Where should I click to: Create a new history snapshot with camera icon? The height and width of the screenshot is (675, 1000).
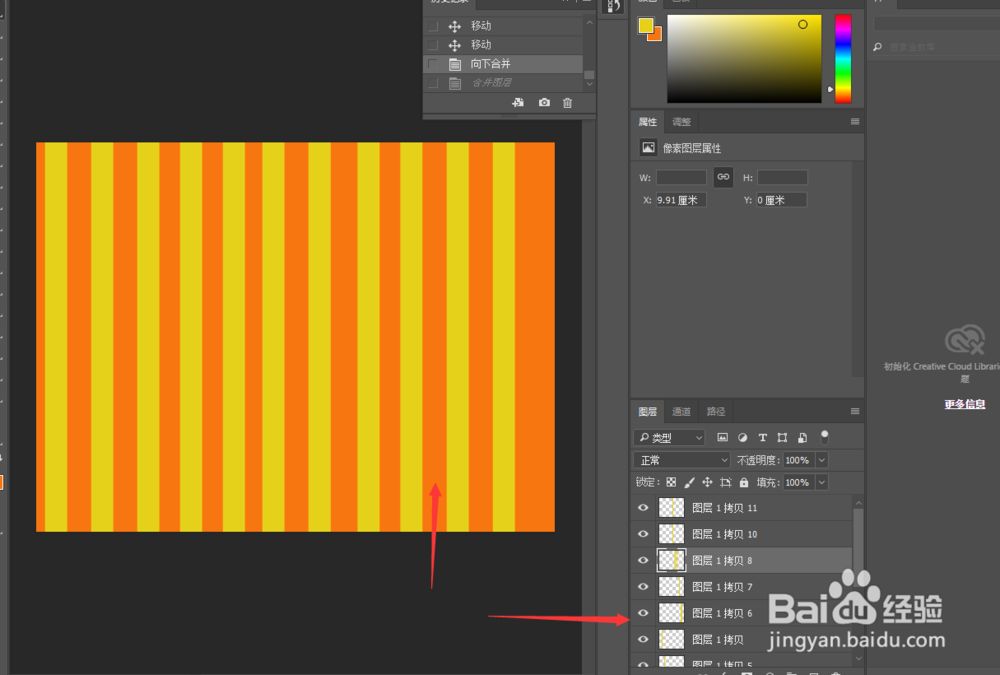click(544, 103)
